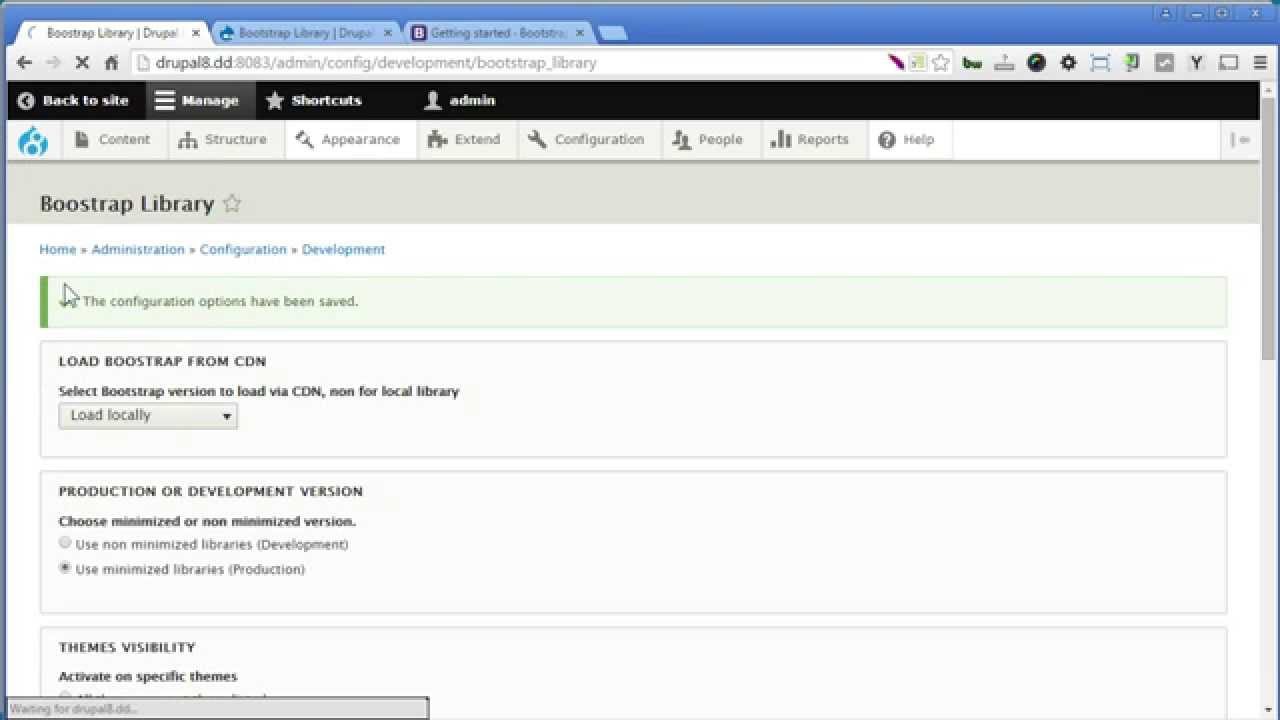Click the Y letter extension icon

click(1196, 62)
